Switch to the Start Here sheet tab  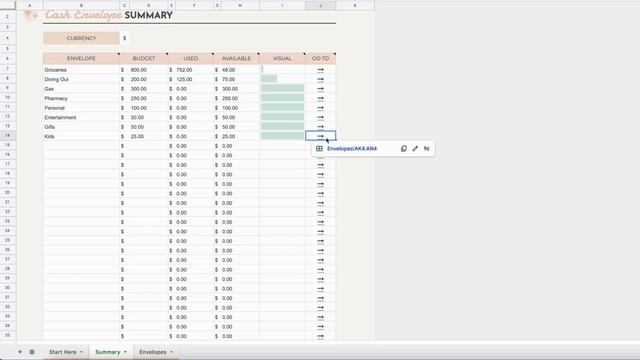point(62,352)
